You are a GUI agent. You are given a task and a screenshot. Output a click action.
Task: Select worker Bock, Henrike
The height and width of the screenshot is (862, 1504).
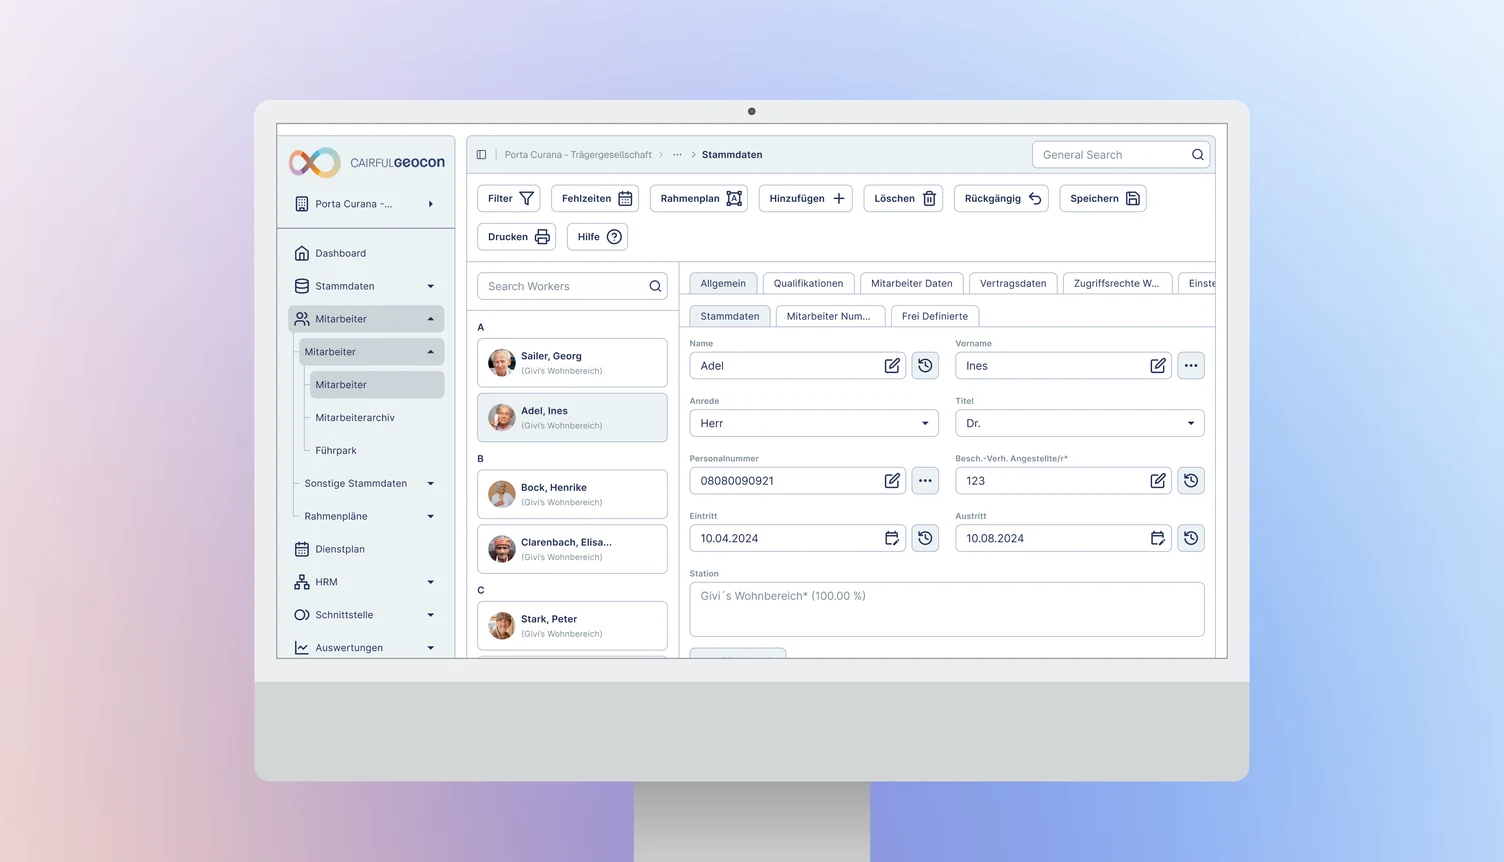pyautogui.click(x=572, y=494)
